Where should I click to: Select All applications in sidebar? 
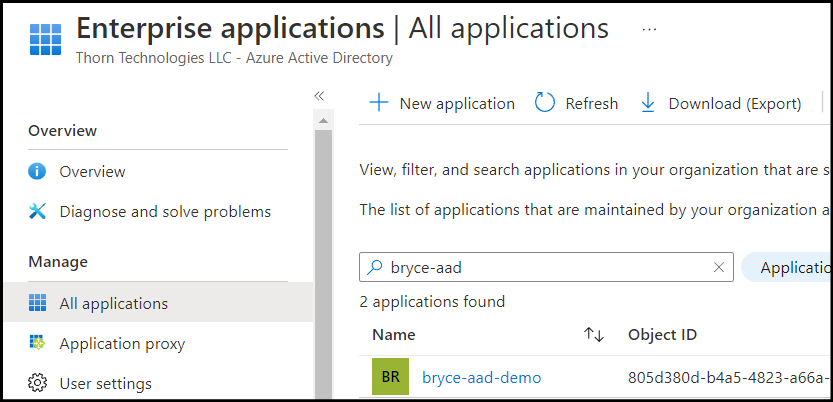(x=114, y=304)
